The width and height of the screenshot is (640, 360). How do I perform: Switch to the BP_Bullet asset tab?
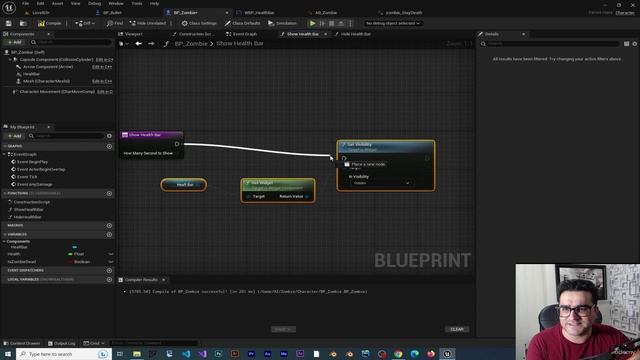[112, 13]
